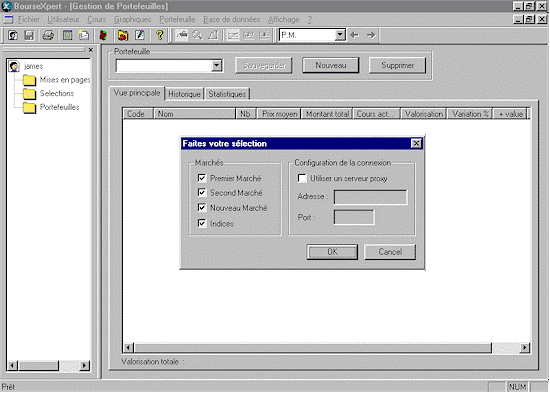
Task: Switch to the Statistiques tab
Action: pos(227,94)
